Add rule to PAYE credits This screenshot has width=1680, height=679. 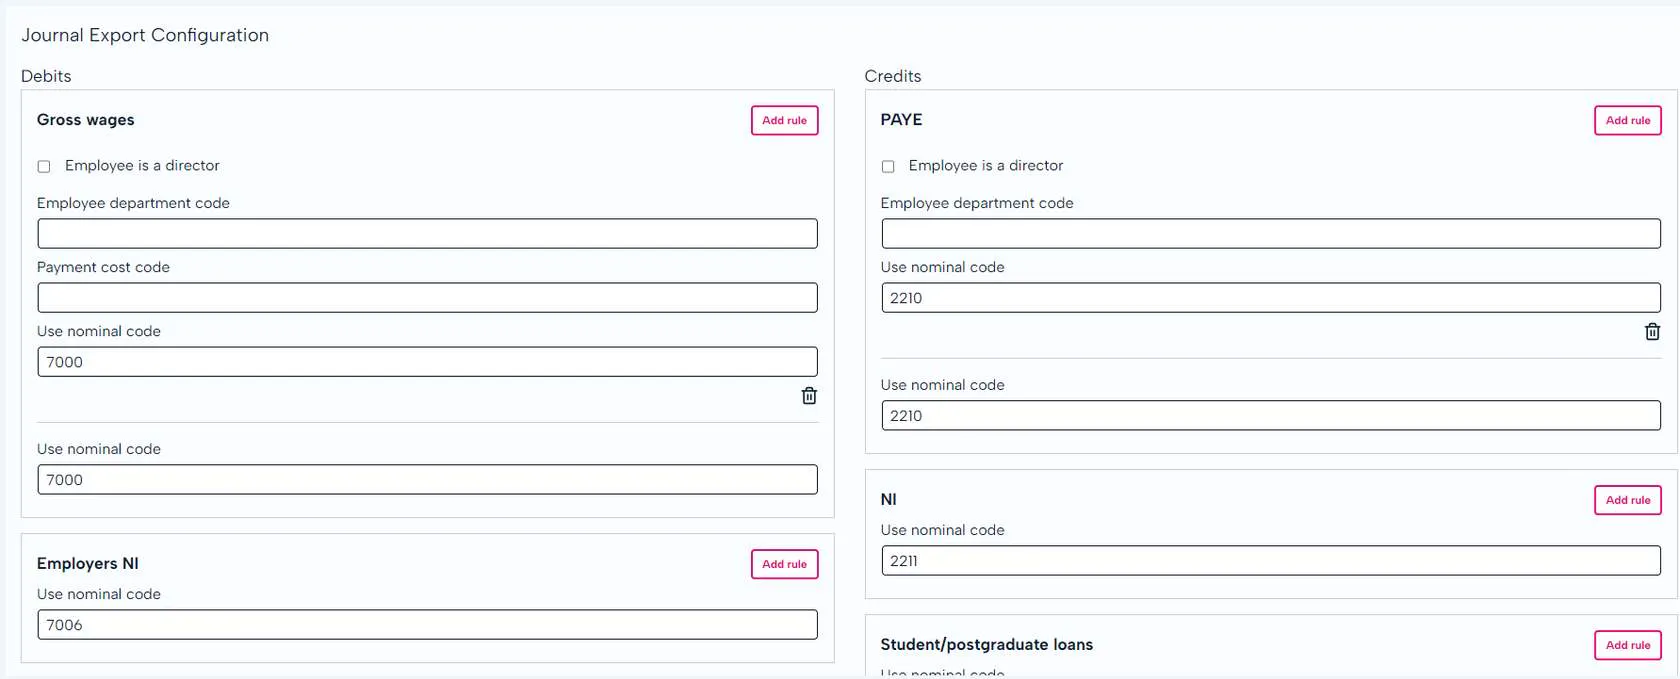(1627, 121)
